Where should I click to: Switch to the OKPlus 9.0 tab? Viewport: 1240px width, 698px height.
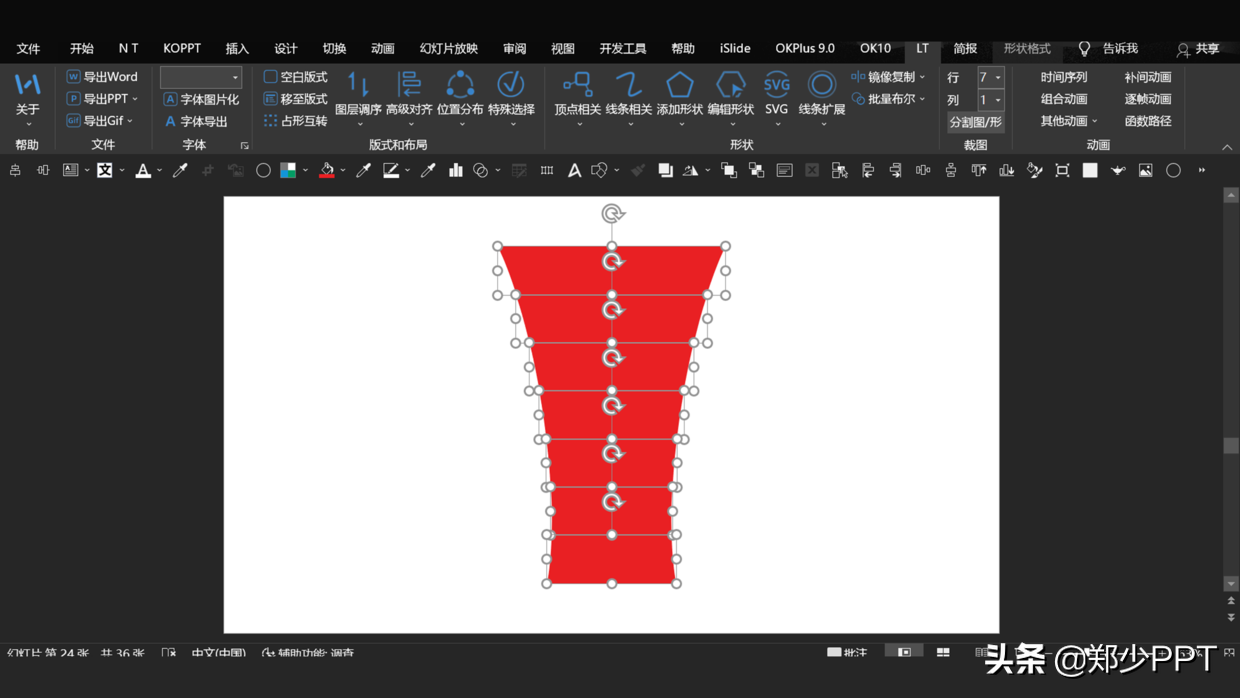(805, 48)
